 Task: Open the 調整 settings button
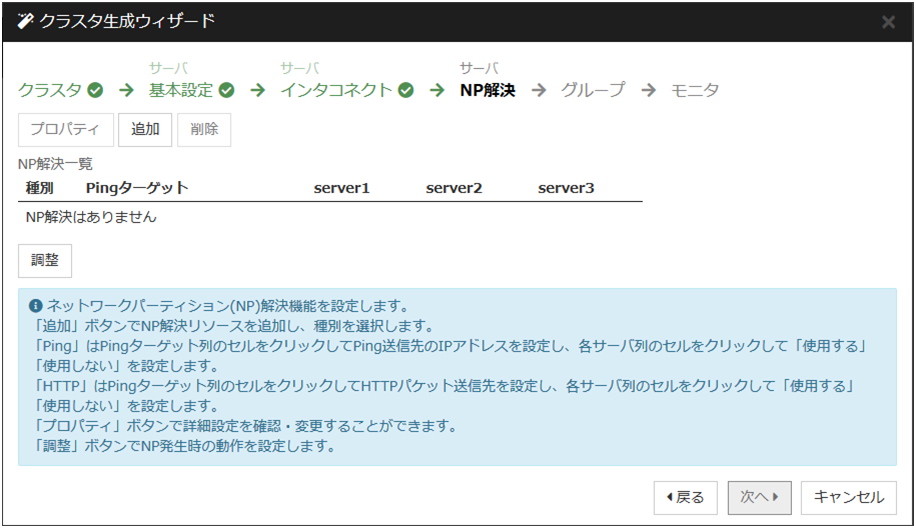coord(45,261)
